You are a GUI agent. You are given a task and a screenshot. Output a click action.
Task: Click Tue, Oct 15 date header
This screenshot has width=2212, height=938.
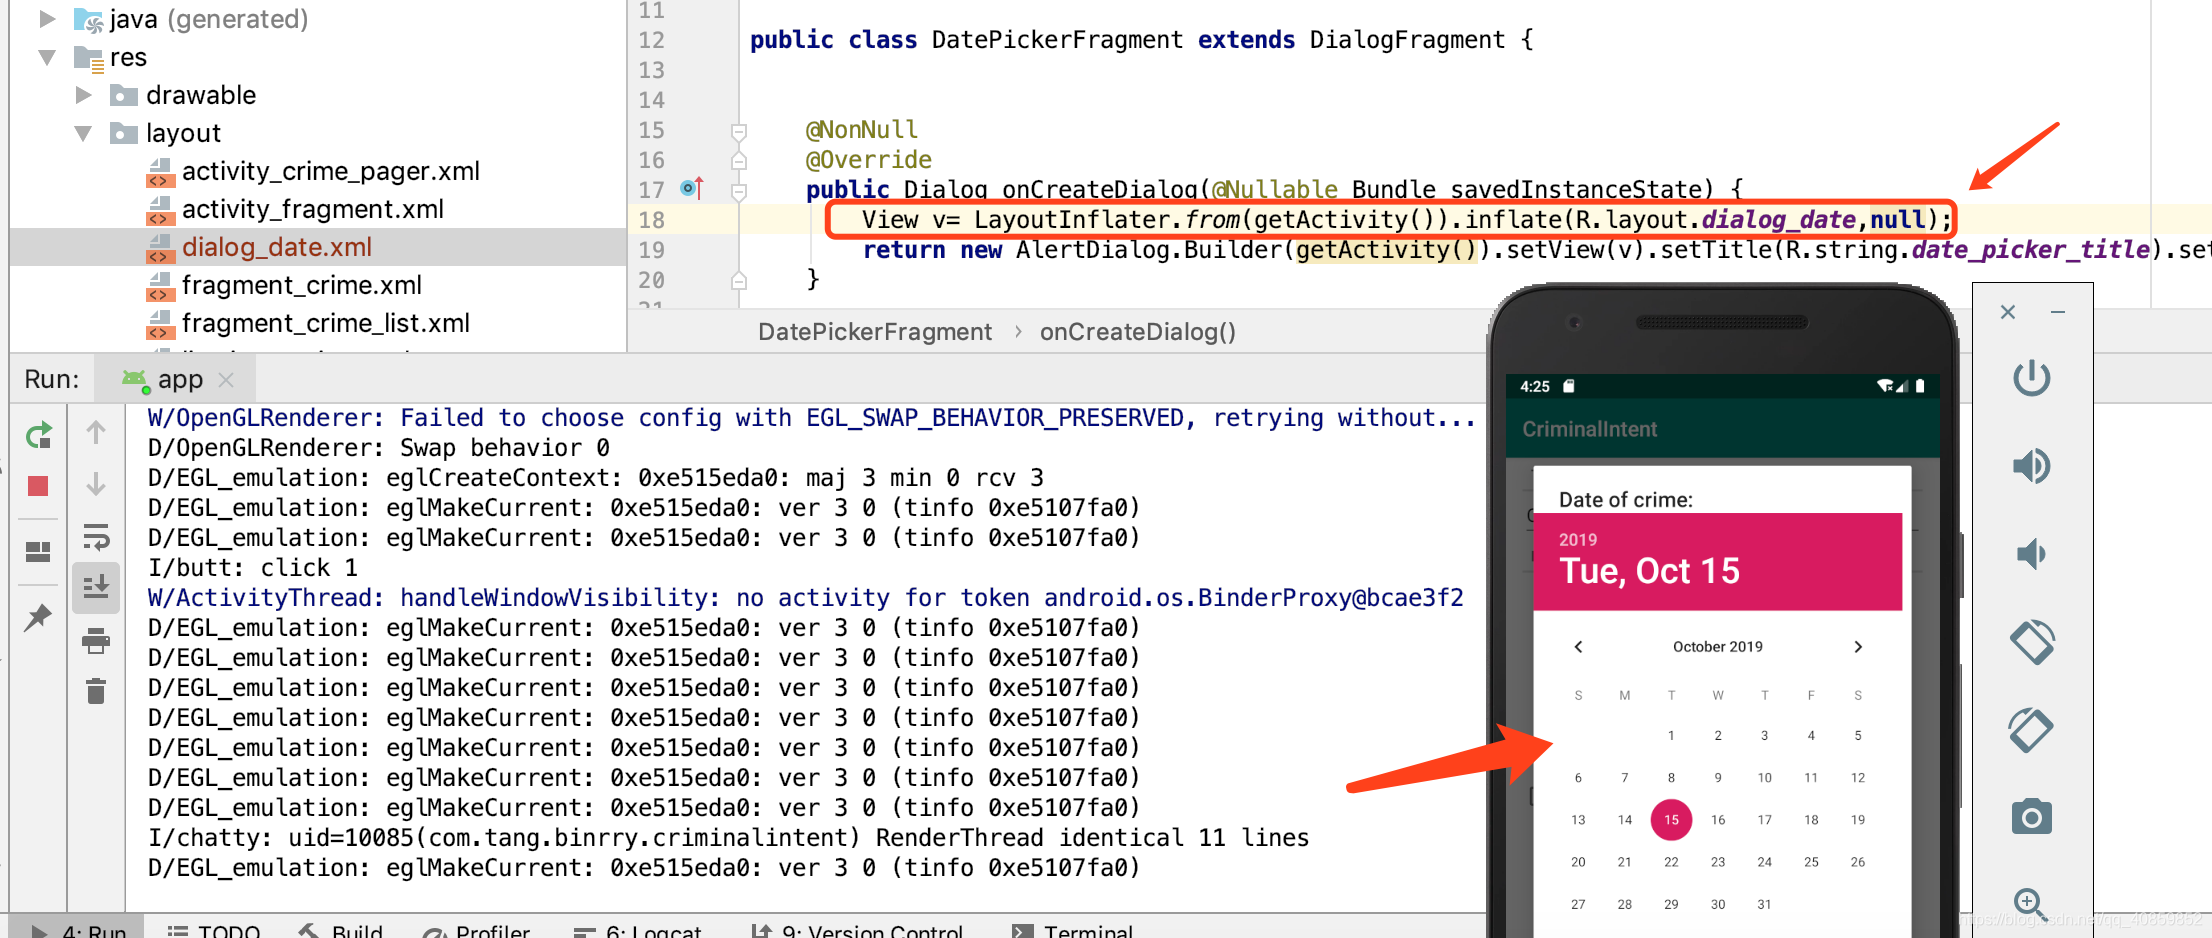pyautogui.click(x=1650, y=571)
